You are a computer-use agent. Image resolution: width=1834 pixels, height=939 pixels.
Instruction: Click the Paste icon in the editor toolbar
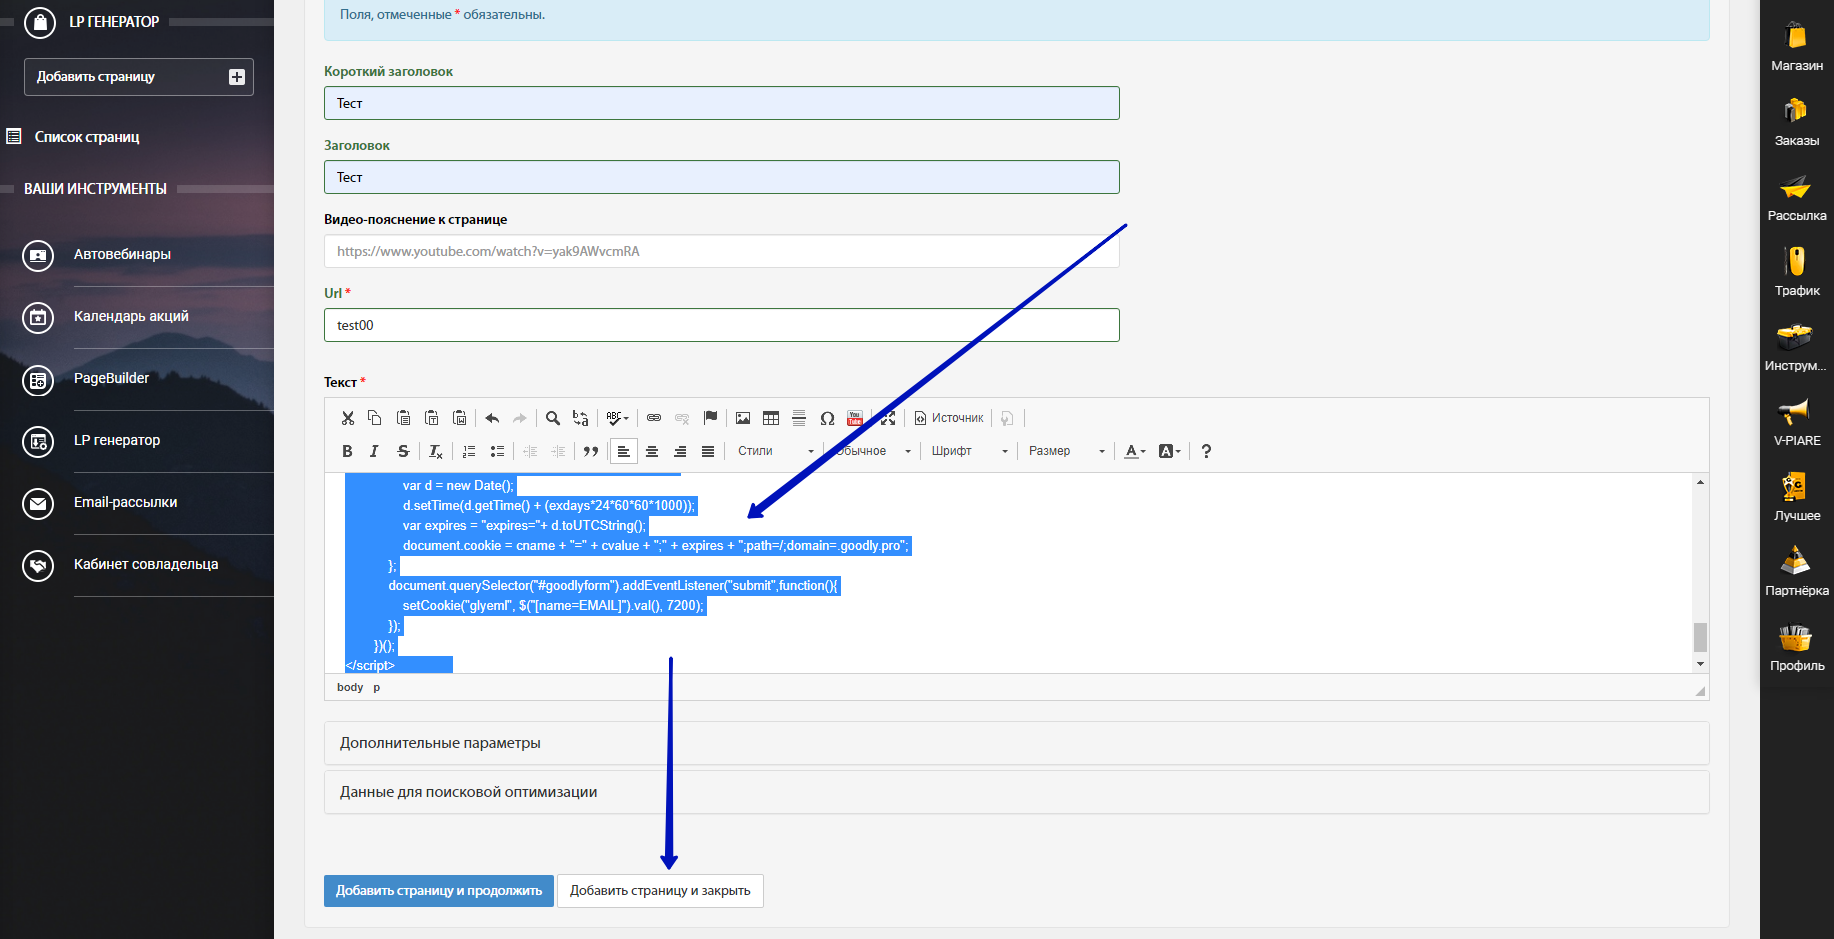point(403,418)
